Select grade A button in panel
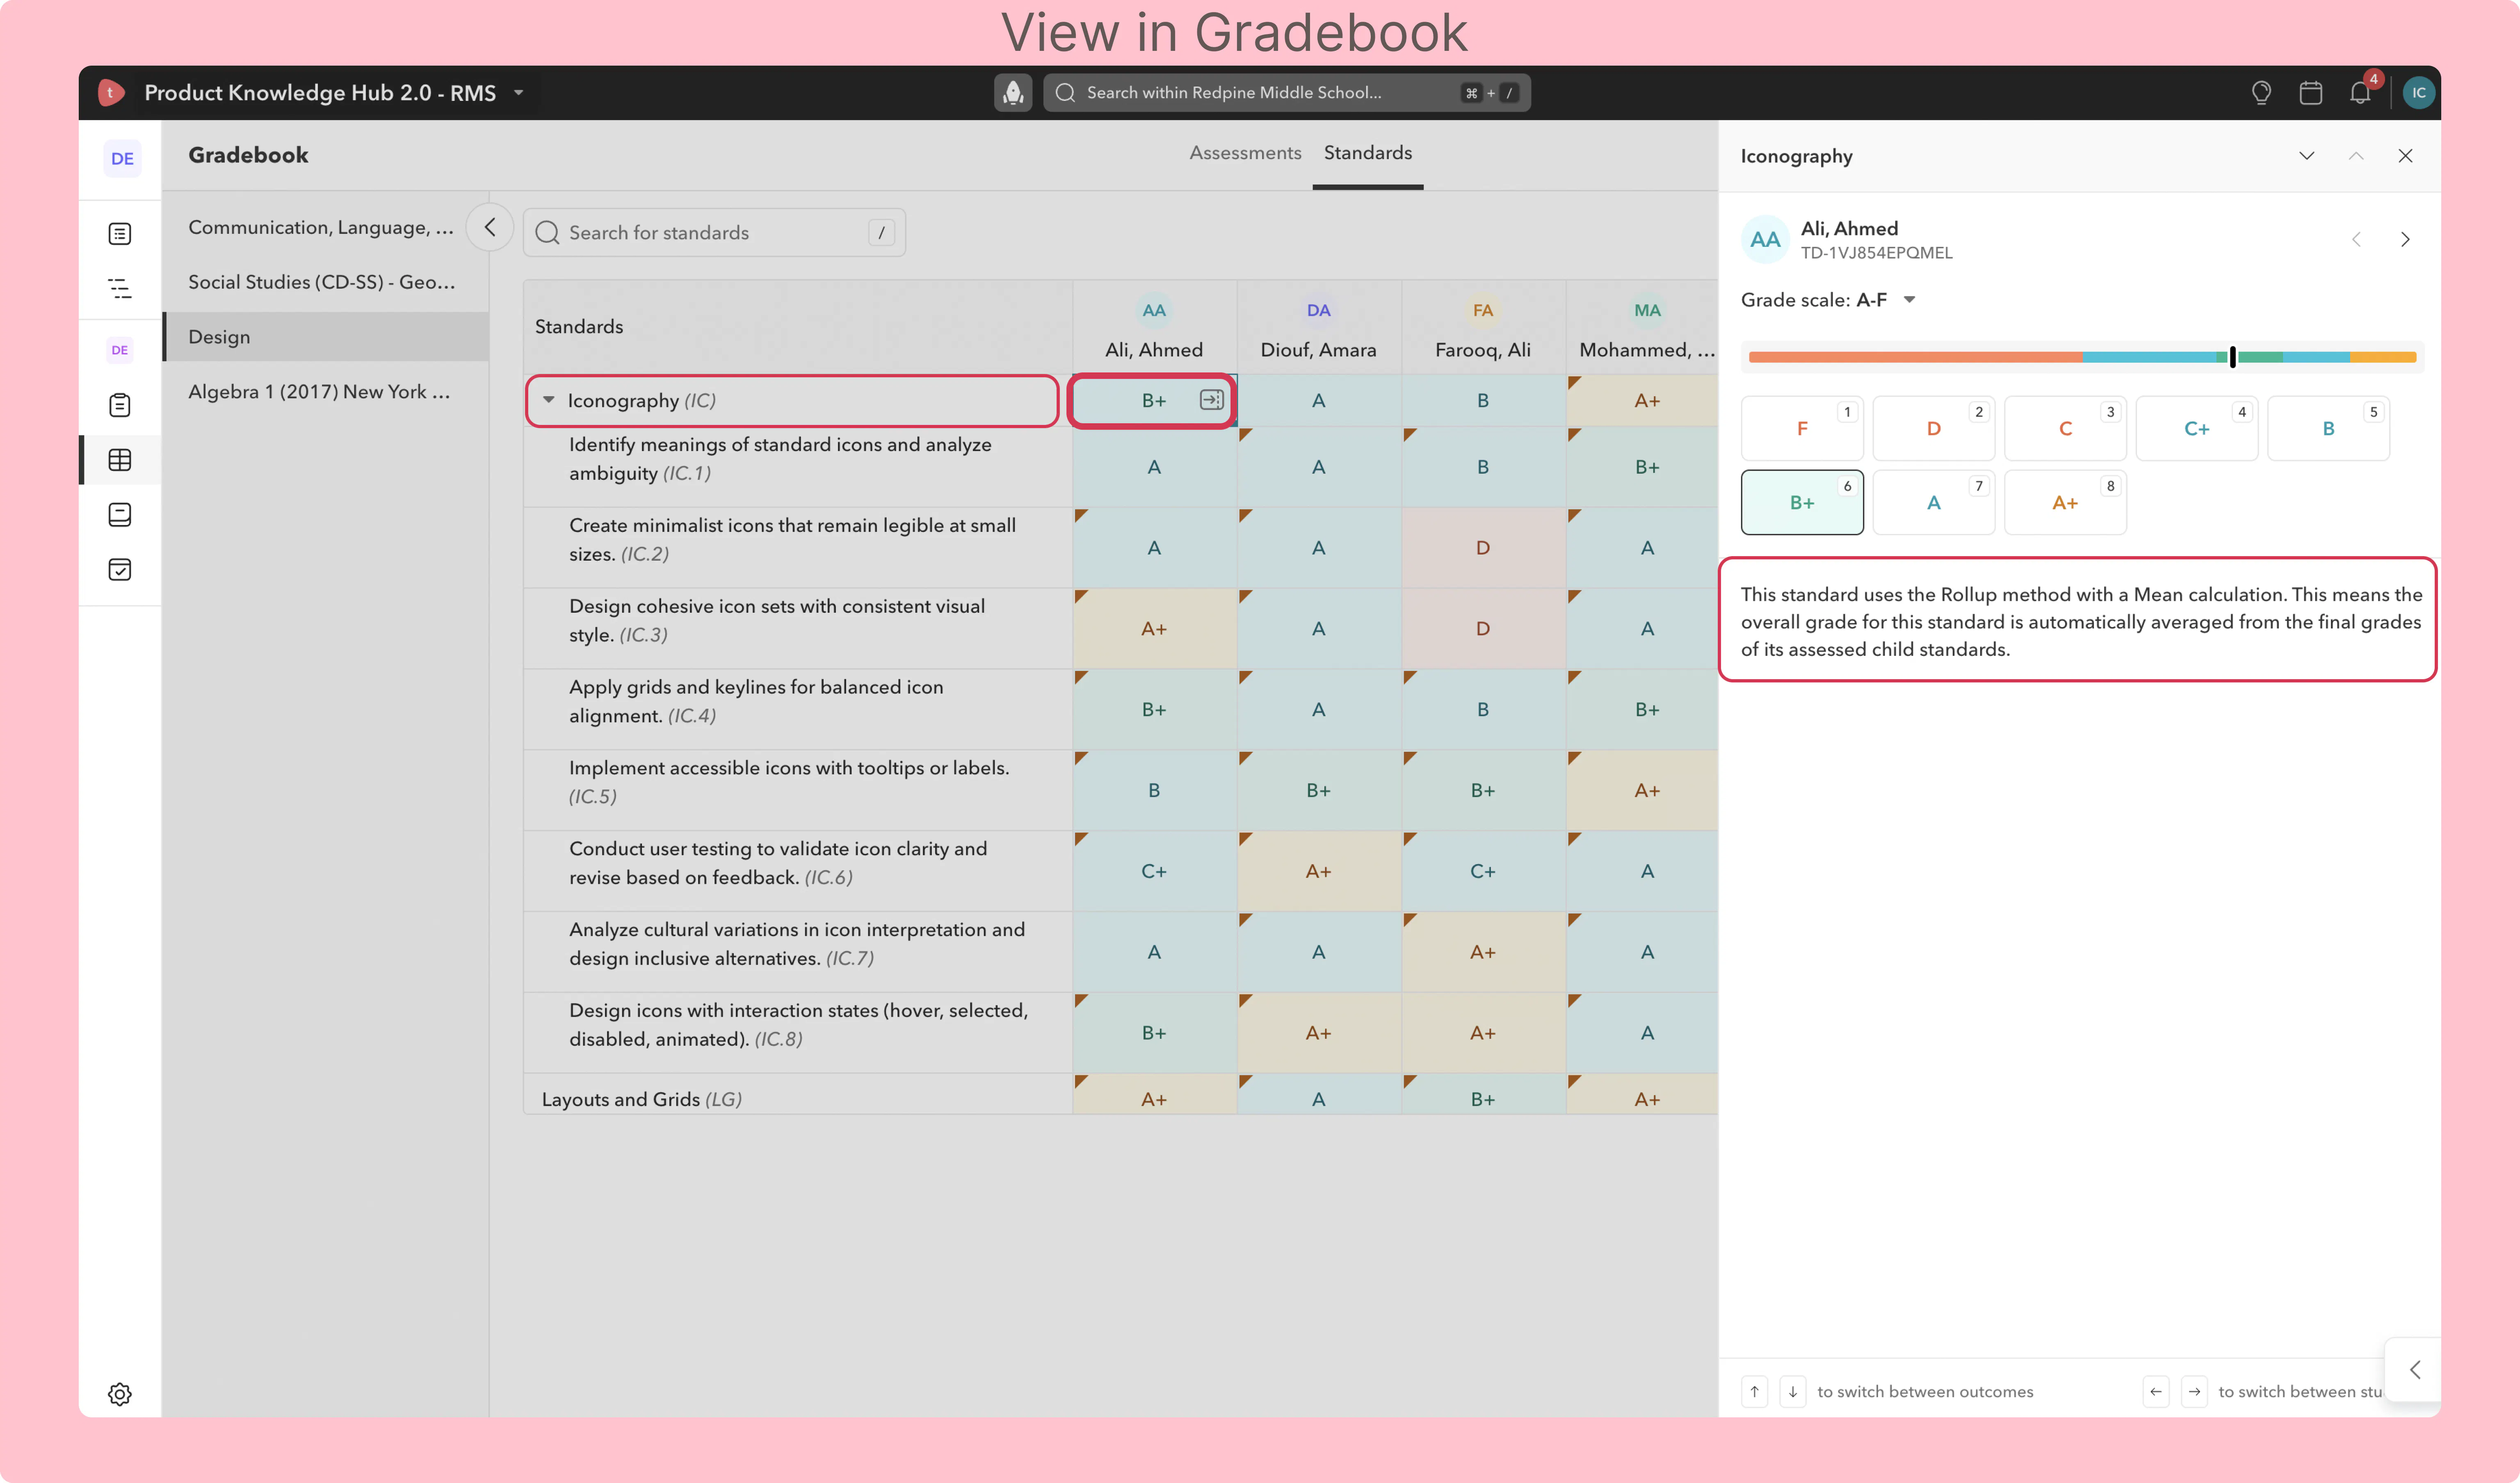 coord(1934,502)
